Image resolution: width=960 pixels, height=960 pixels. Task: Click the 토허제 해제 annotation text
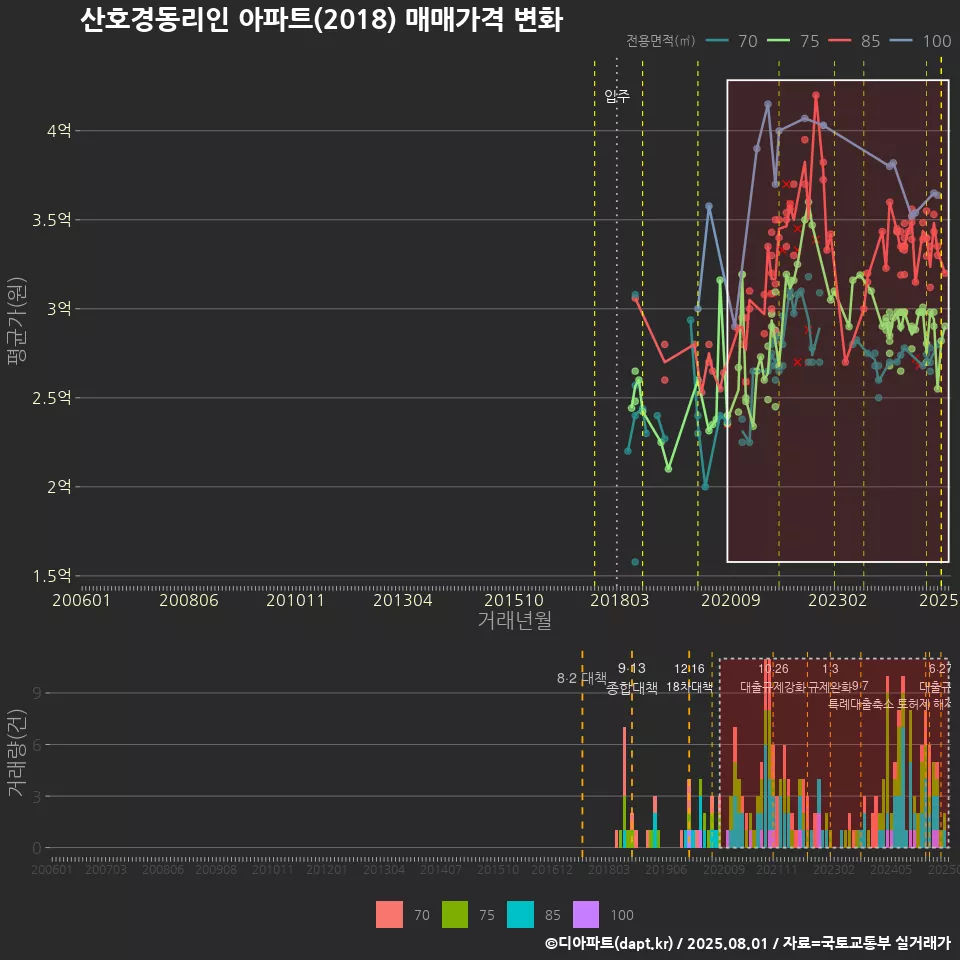tap(924, 704)
